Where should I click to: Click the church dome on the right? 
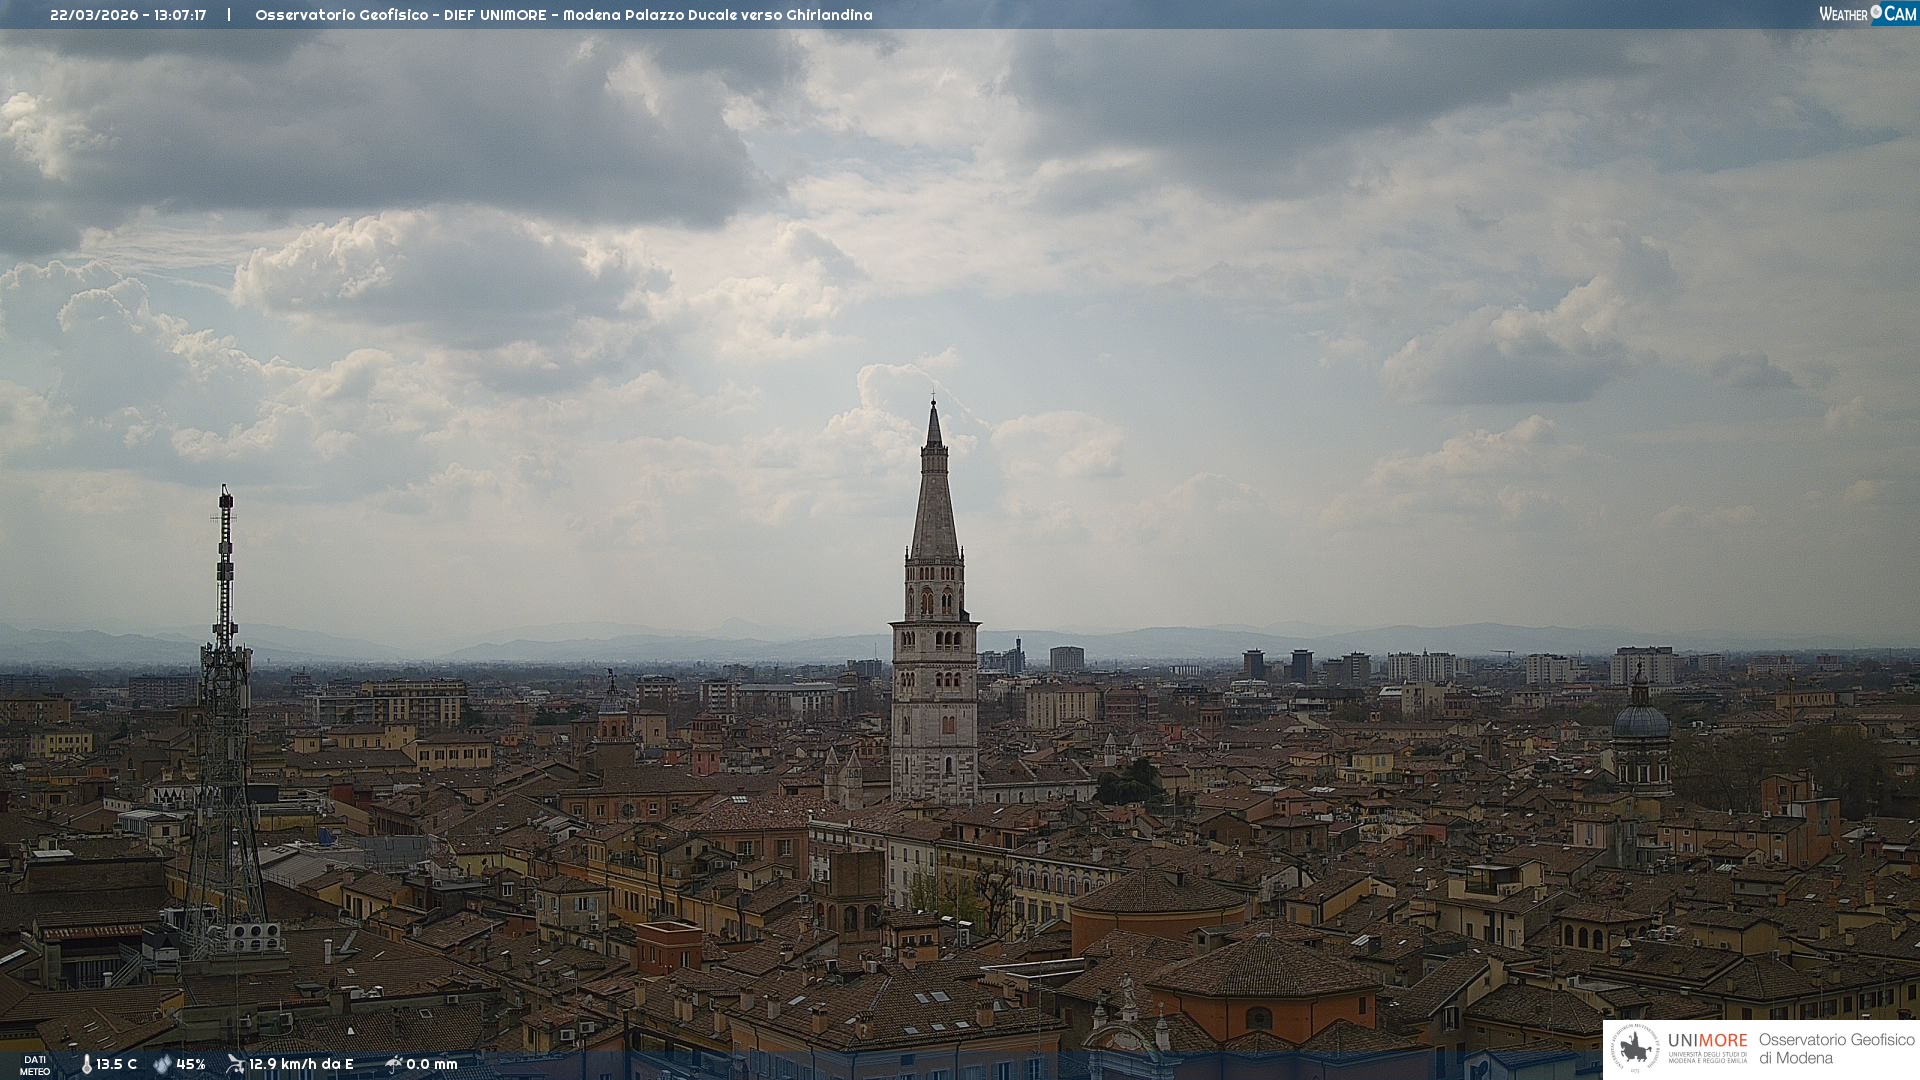tap(1640, 722)
